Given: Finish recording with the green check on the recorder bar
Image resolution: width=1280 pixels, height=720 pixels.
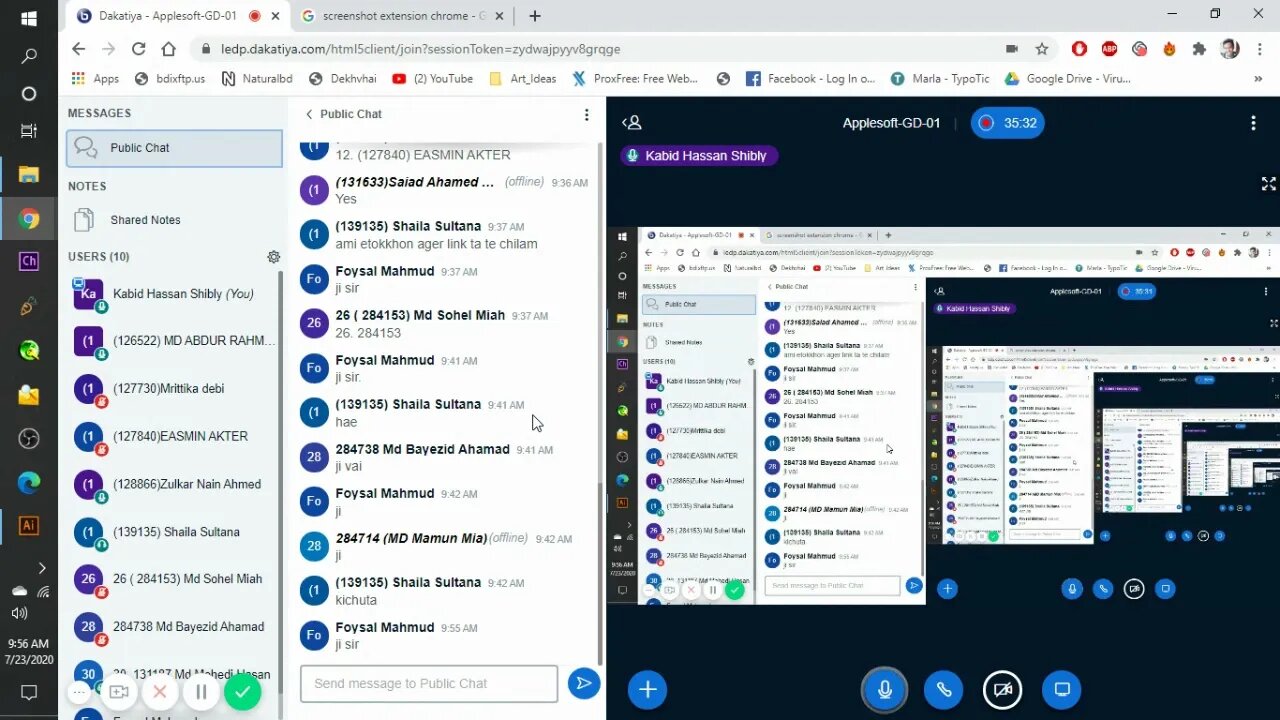Looking at the screenshot, I should pos(242,692).
